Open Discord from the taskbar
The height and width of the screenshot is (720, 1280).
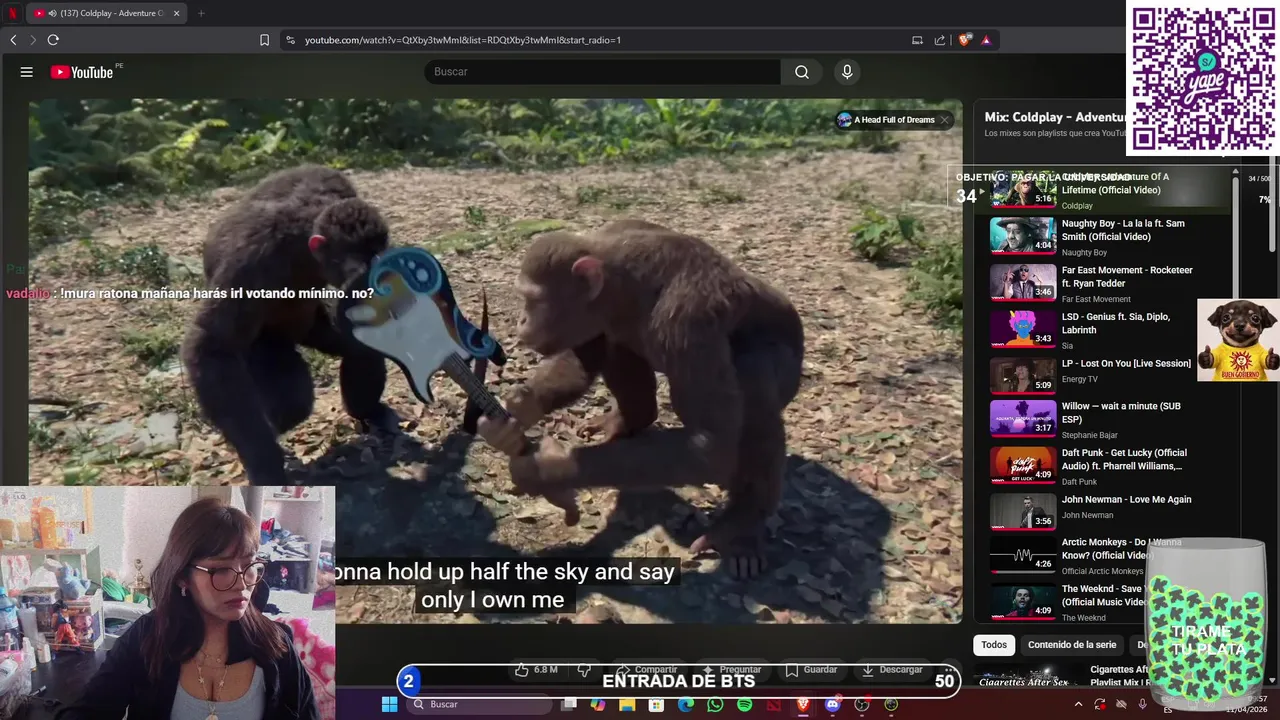[832, 705]
